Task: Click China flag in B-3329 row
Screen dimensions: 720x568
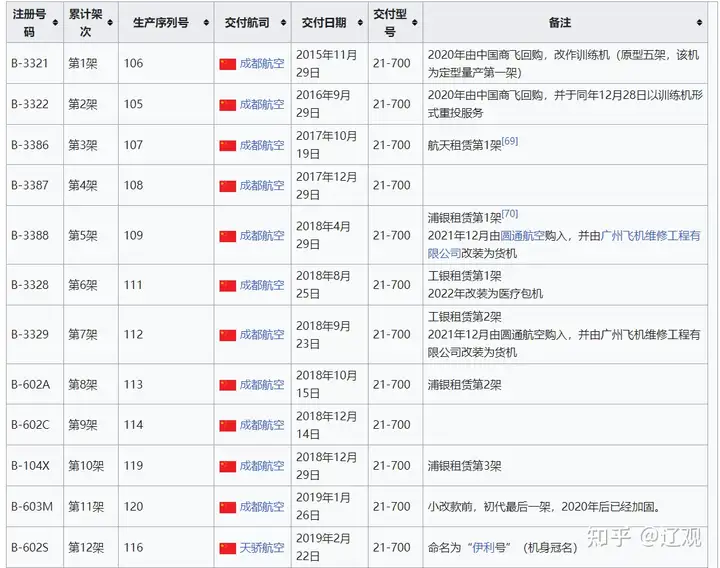Action: click(x=227, y=335)
